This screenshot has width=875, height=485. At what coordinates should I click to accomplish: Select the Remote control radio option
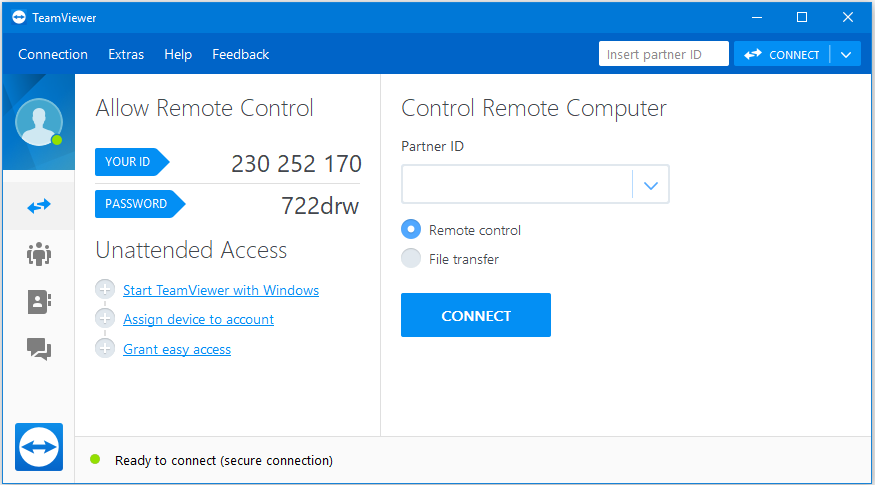pyautogui.click(x=411, y=229)
